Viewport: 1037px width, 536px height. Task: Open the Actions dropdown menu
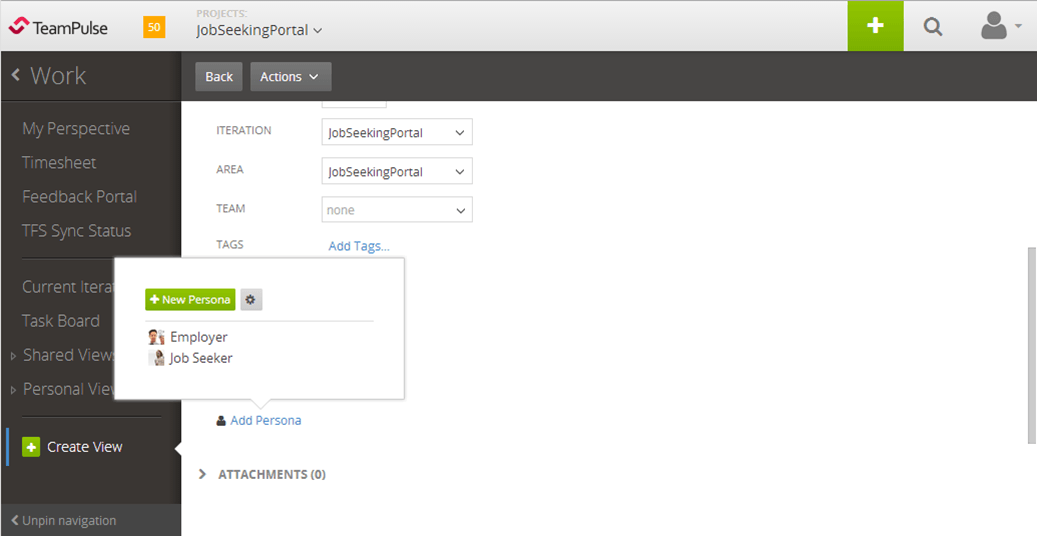[x=290, y=77]
